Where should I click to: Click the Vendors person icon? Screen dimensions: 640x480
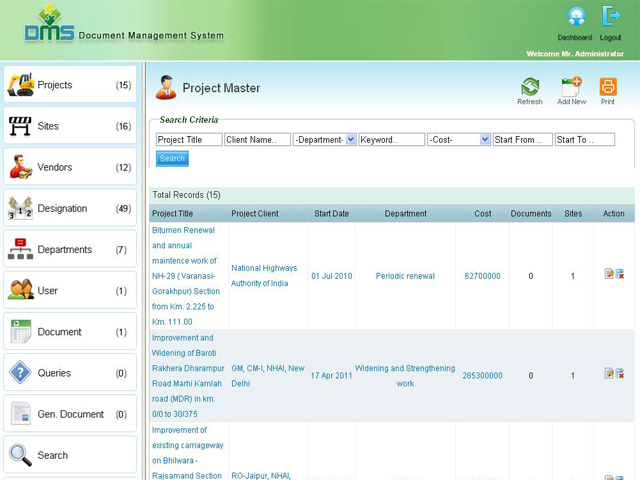click(x=20, y=167)
